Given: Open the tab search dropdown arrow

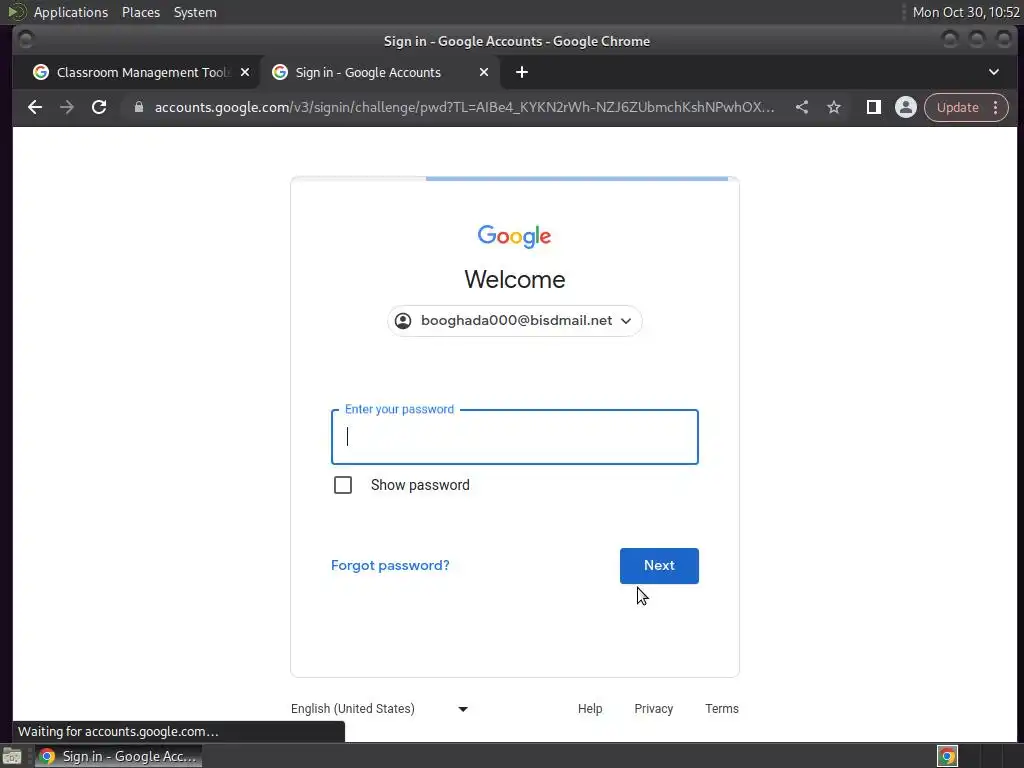Looking at the screenshot, I should pos(994,72).
